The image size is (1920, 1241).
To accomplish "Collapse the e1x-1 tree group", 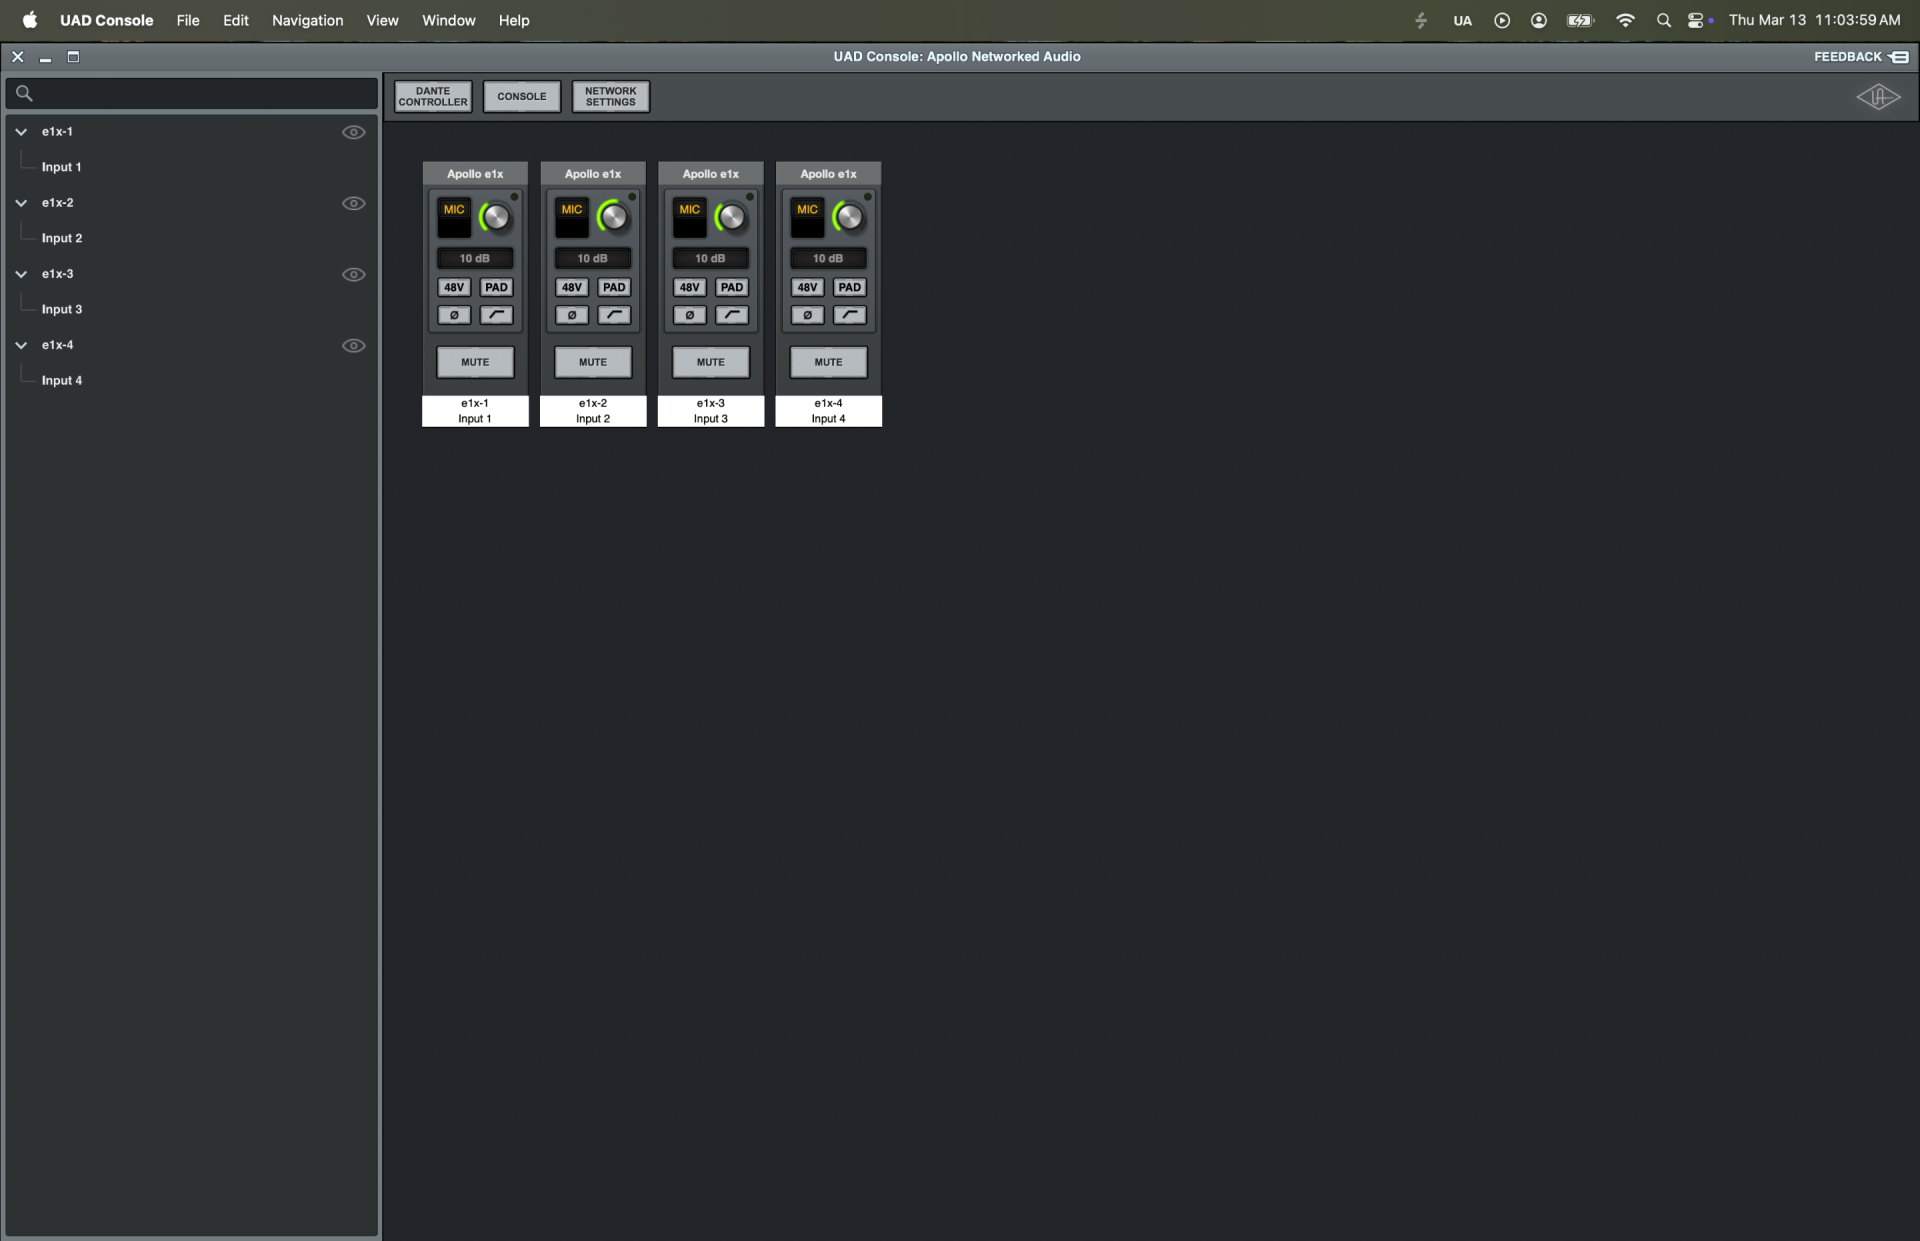I will click(x=21, y=132).
